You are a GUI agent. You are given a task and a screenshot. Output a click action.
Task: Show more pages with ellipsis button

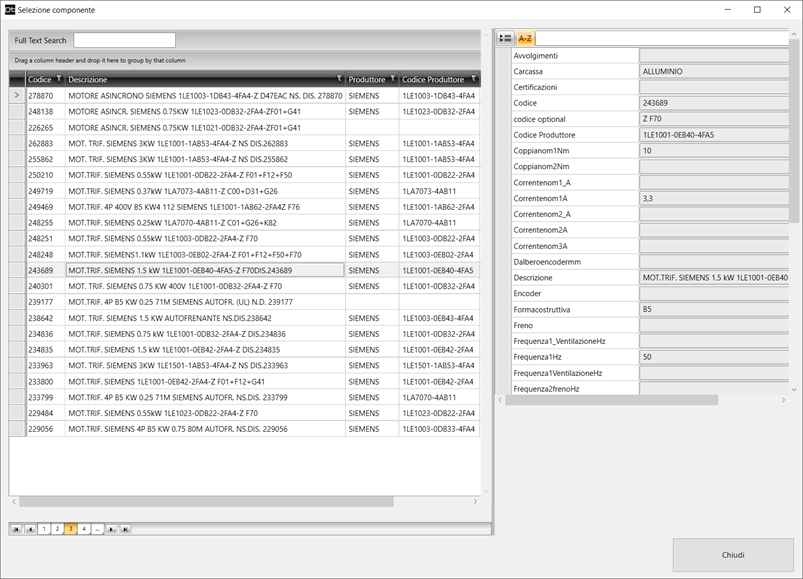(97, 529)
